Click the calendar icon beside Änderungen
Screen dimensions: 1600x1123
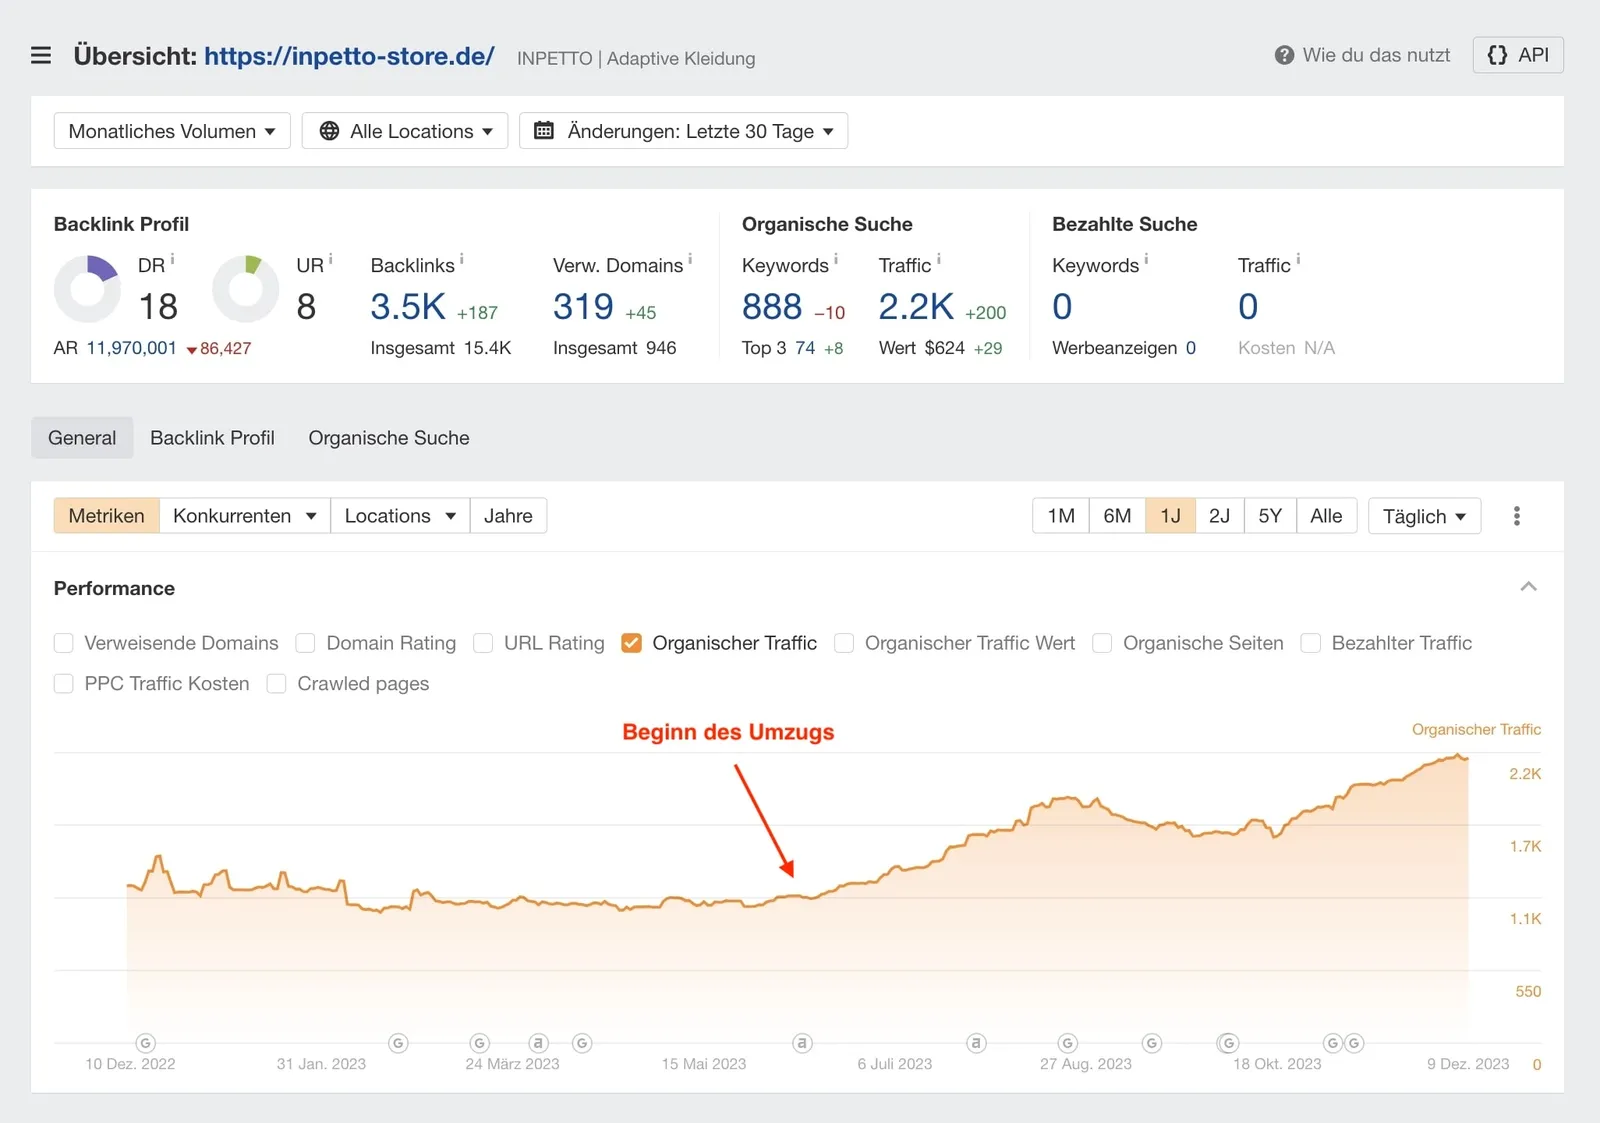tap(544, 131)
